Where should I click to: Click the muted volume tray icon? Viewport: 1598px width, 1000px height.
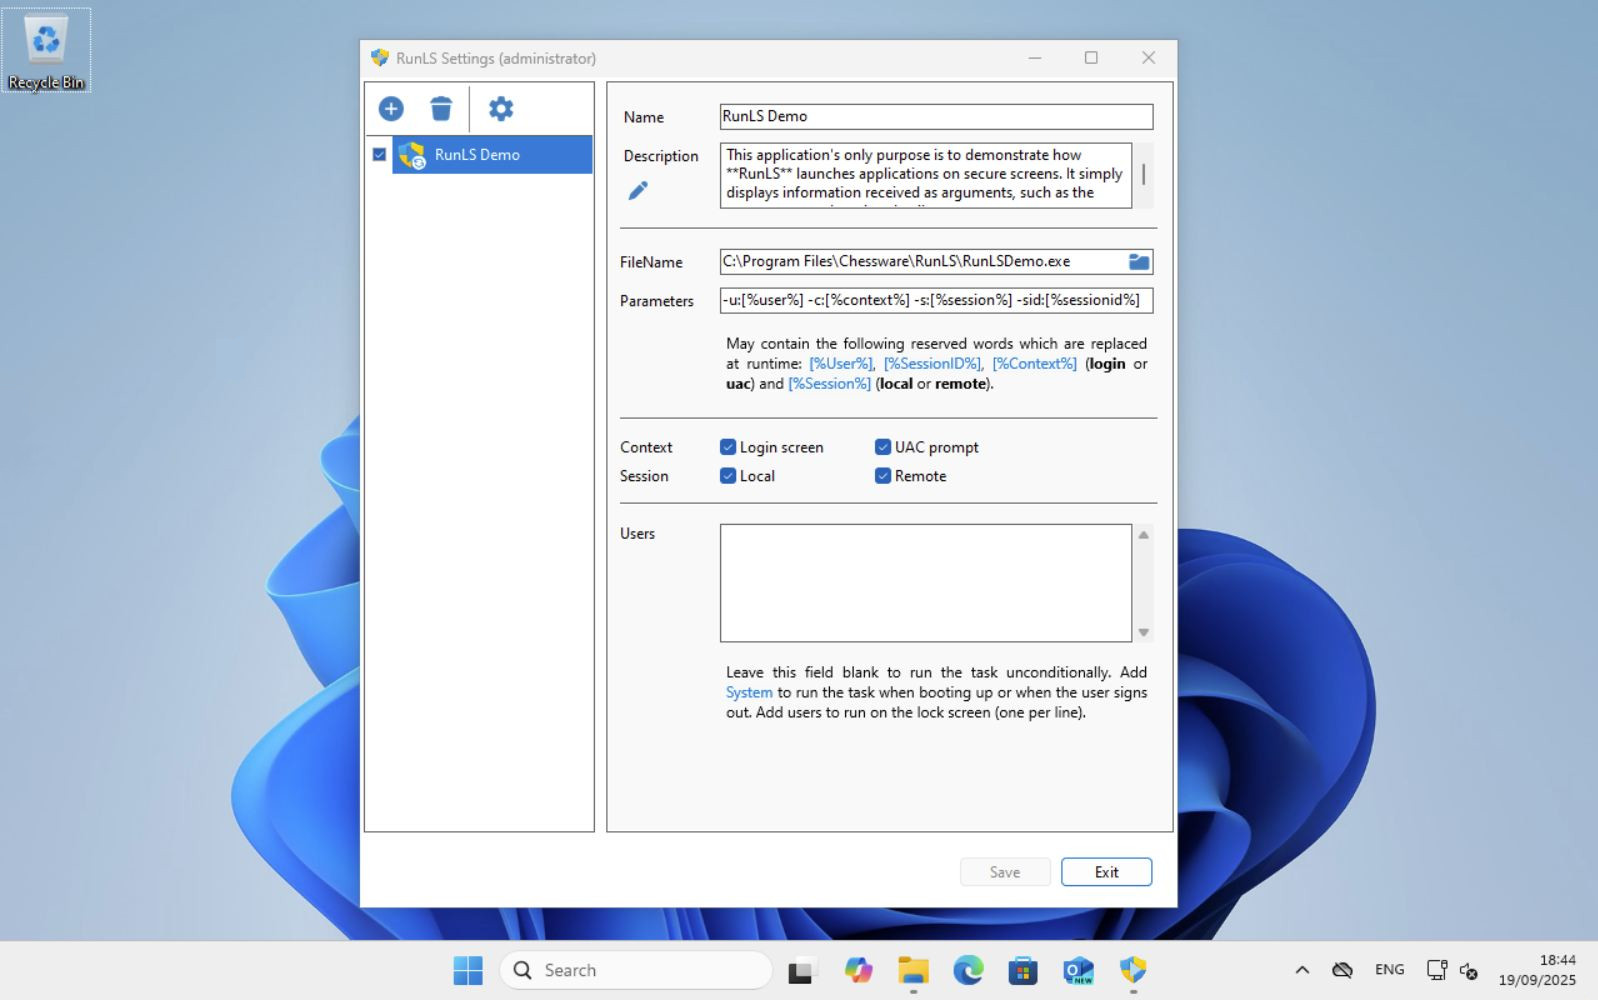(1468, 970)
